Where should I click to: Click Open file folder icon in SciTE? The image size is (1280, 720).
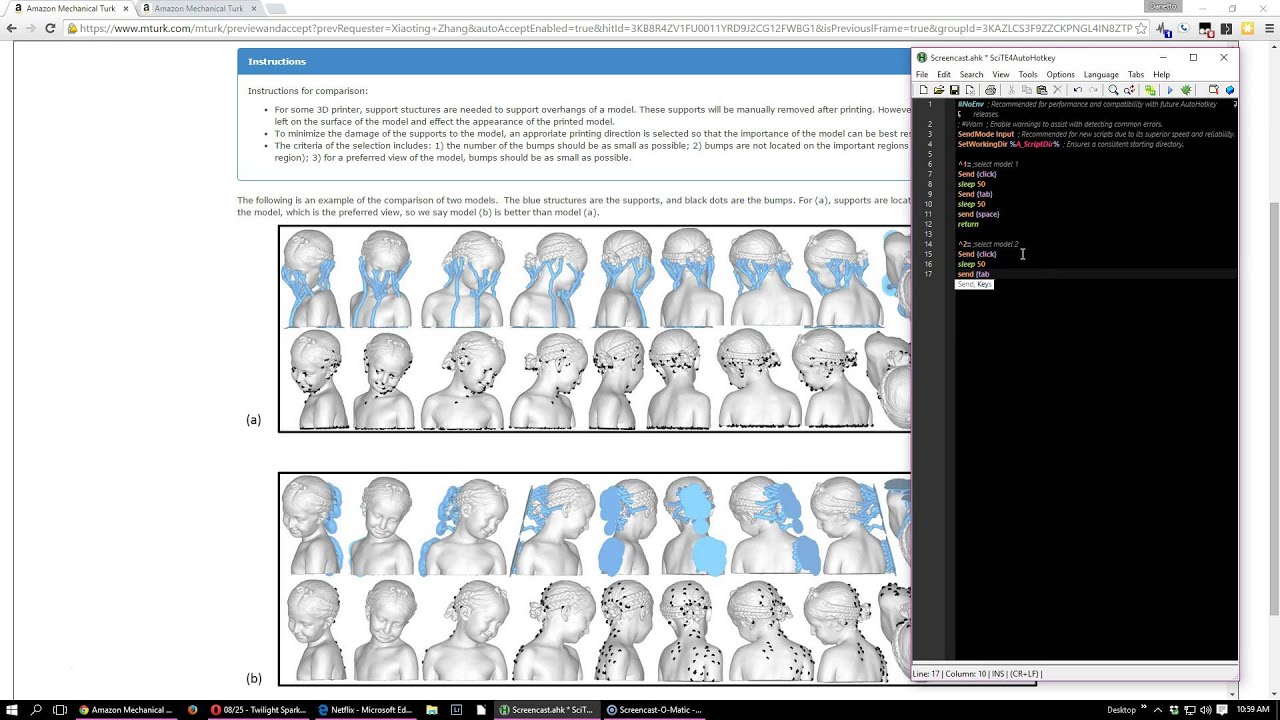click(938, 90)
